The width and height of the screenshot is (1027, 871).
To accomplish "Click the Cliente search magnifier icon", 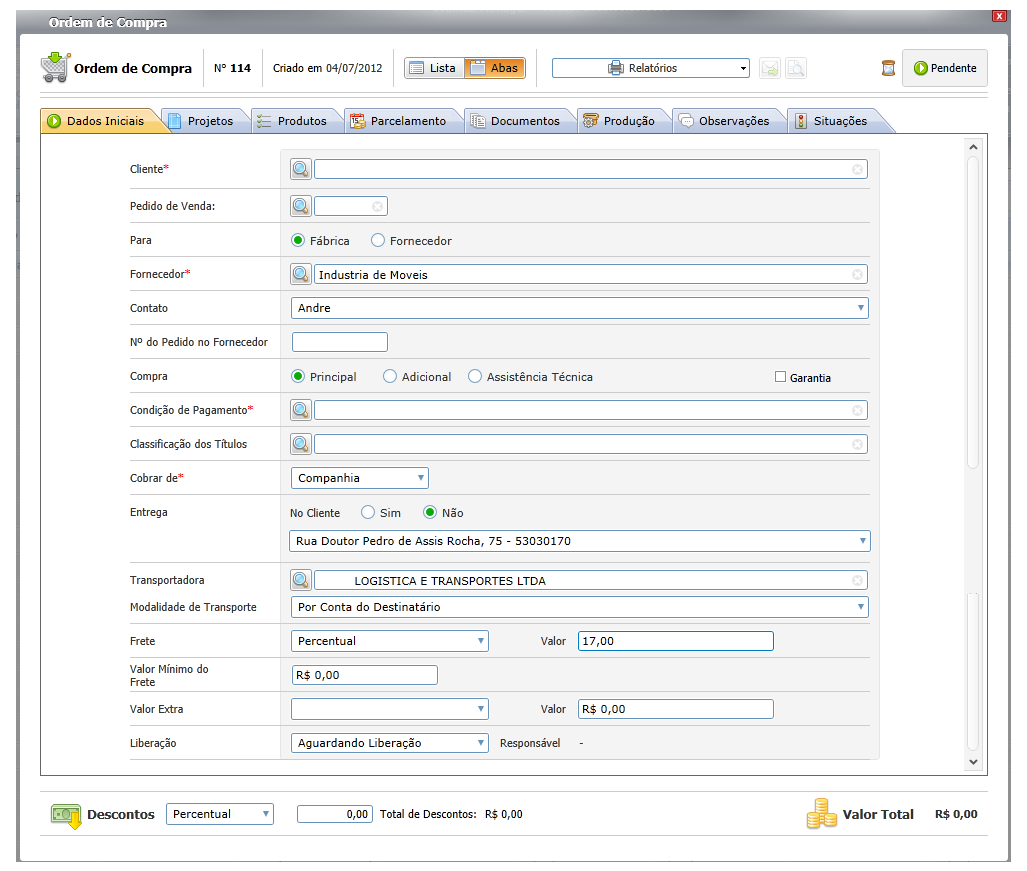I will pyautogui.click(x=301, y=169).
